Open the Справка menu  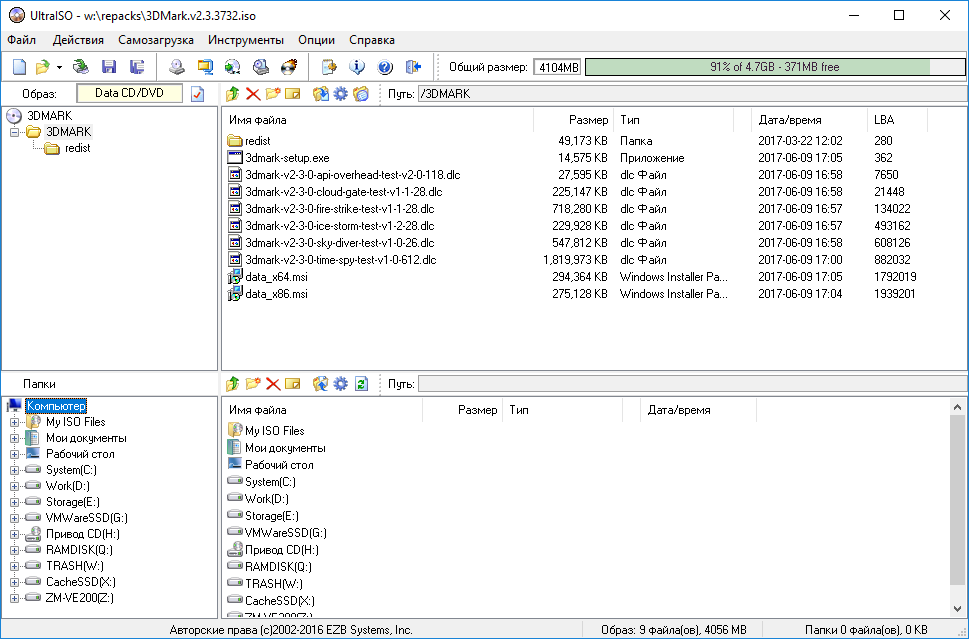[x=371, y=40]
